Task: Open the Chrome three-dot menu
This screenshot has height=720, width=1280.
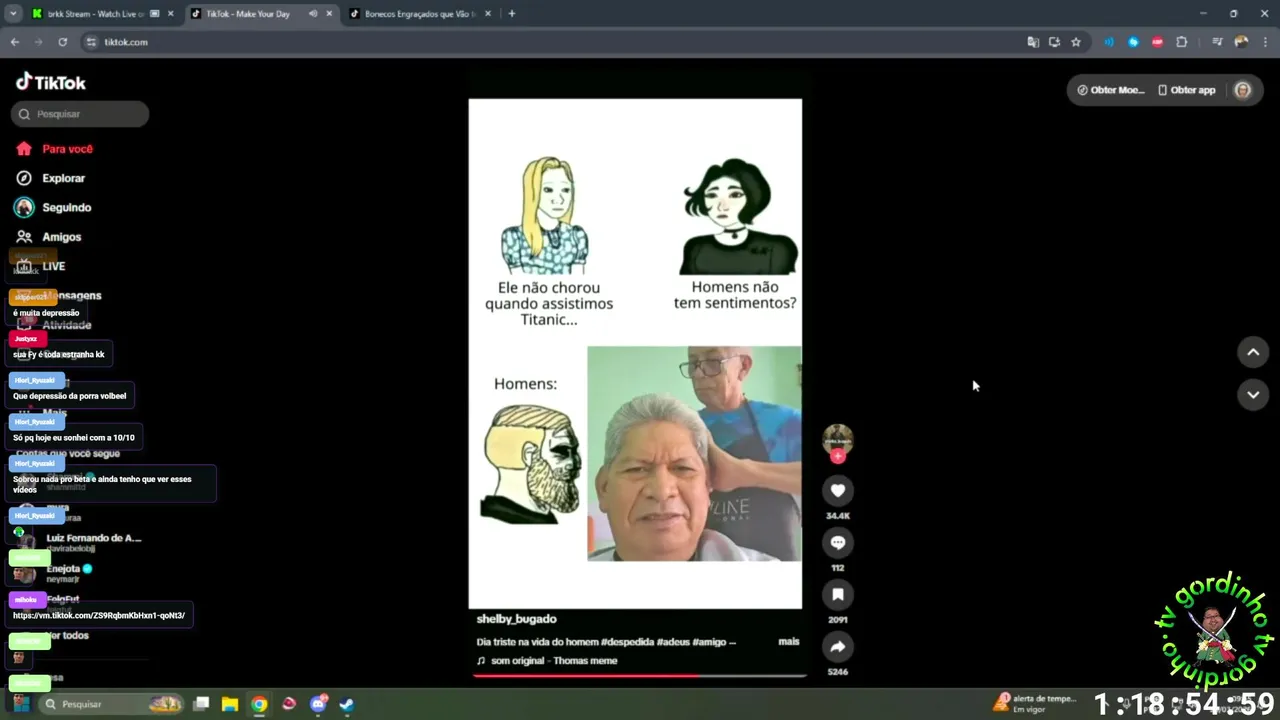Action: (x=1265, y=42)
